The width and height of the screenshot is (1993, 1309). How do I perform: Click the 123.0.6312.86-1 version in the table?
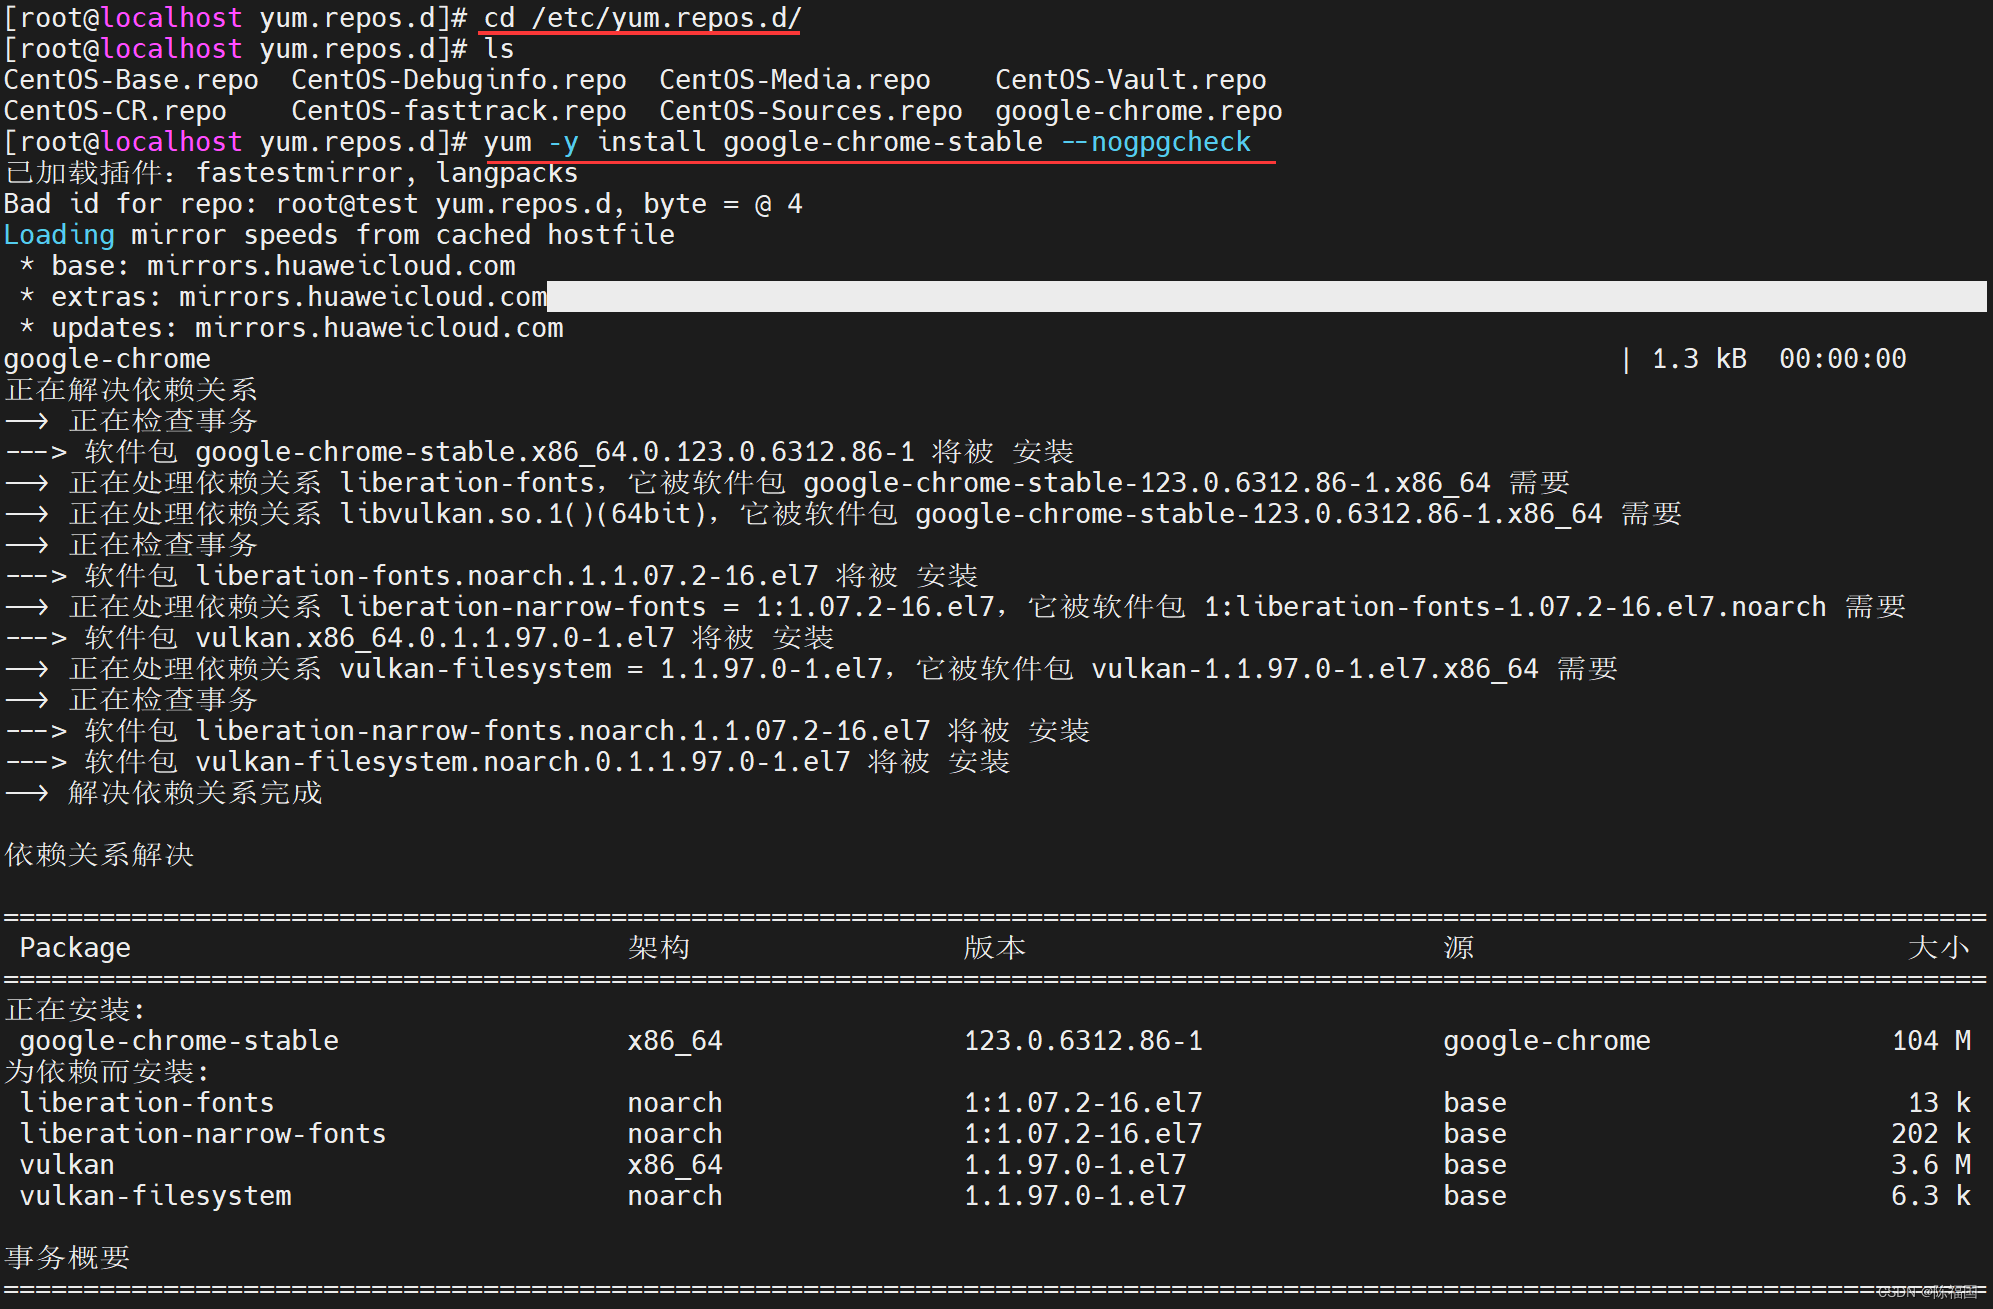tap(1082, 1041)
